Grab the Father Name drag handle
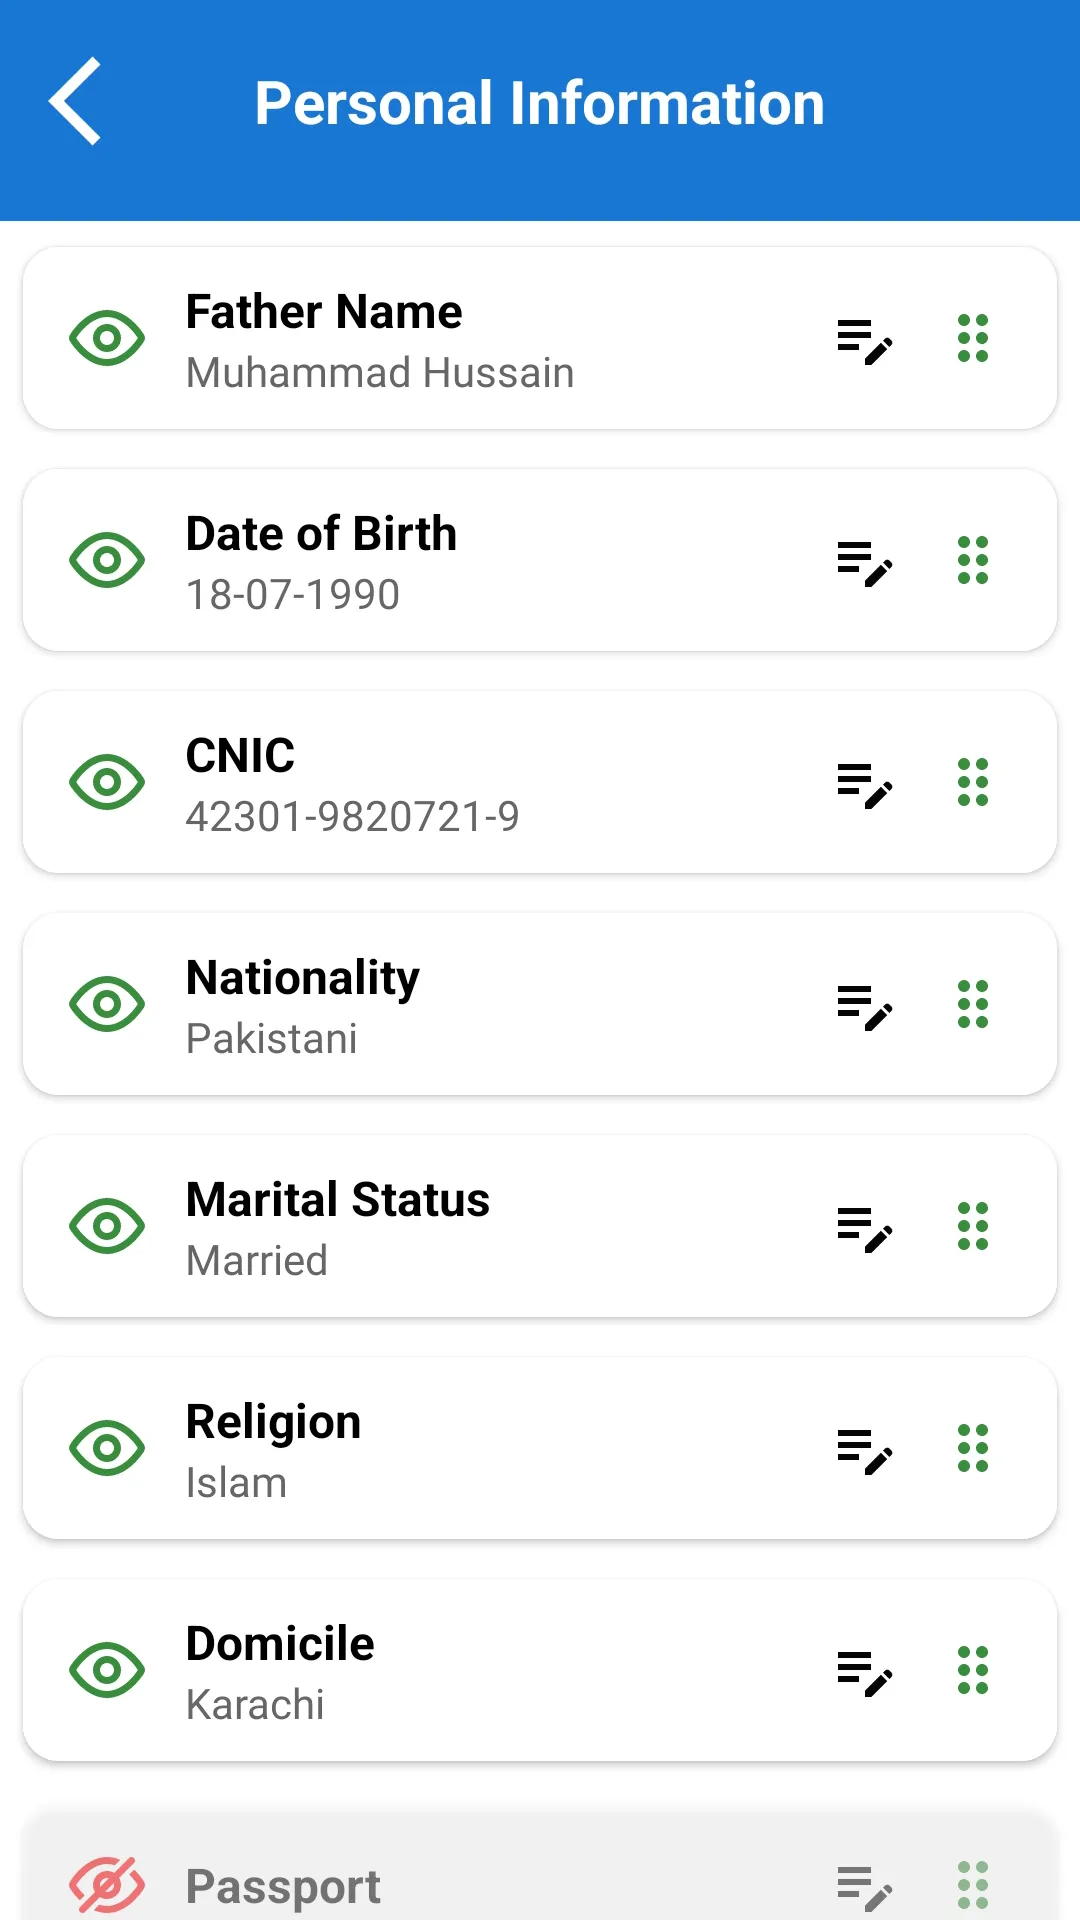1080x1920 pixels. [x=973, y=338]
